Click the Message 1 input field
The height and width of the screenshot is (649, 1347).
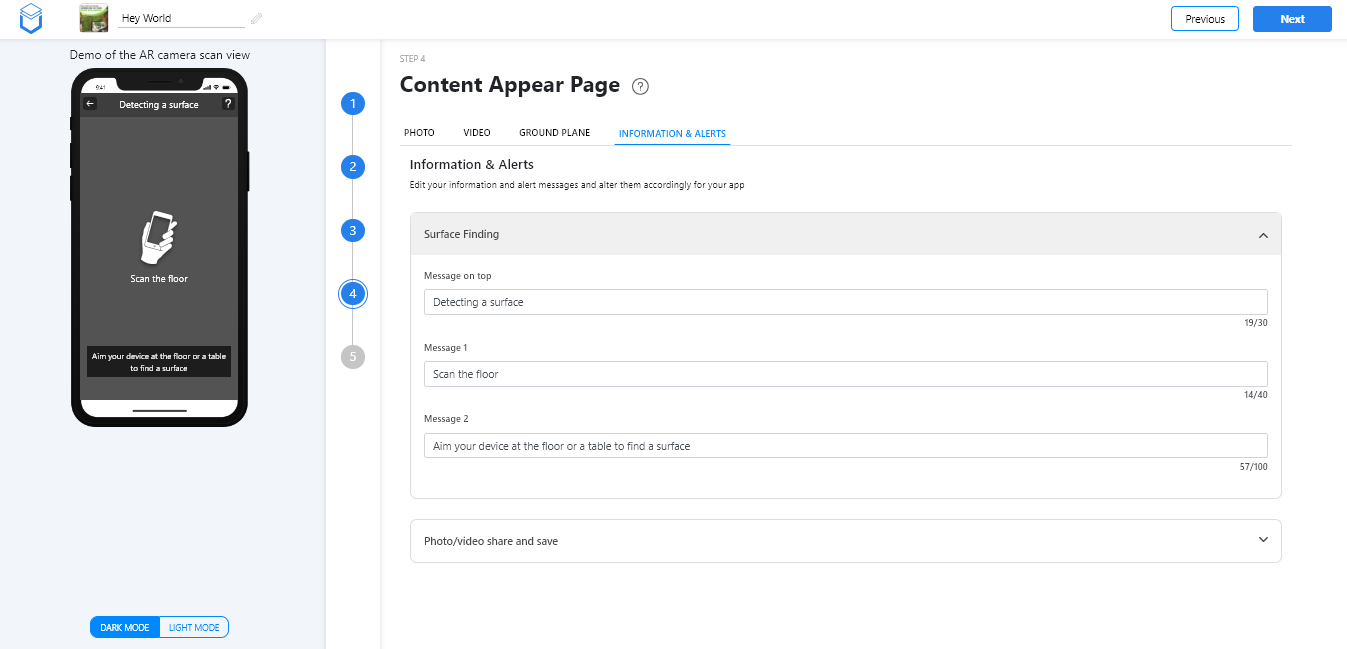click(845, 374)
